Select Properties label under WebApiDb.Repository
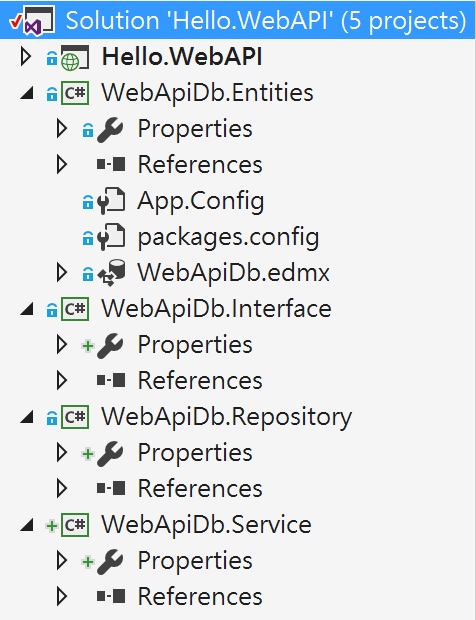476x620 pixels. coord(195,453)
